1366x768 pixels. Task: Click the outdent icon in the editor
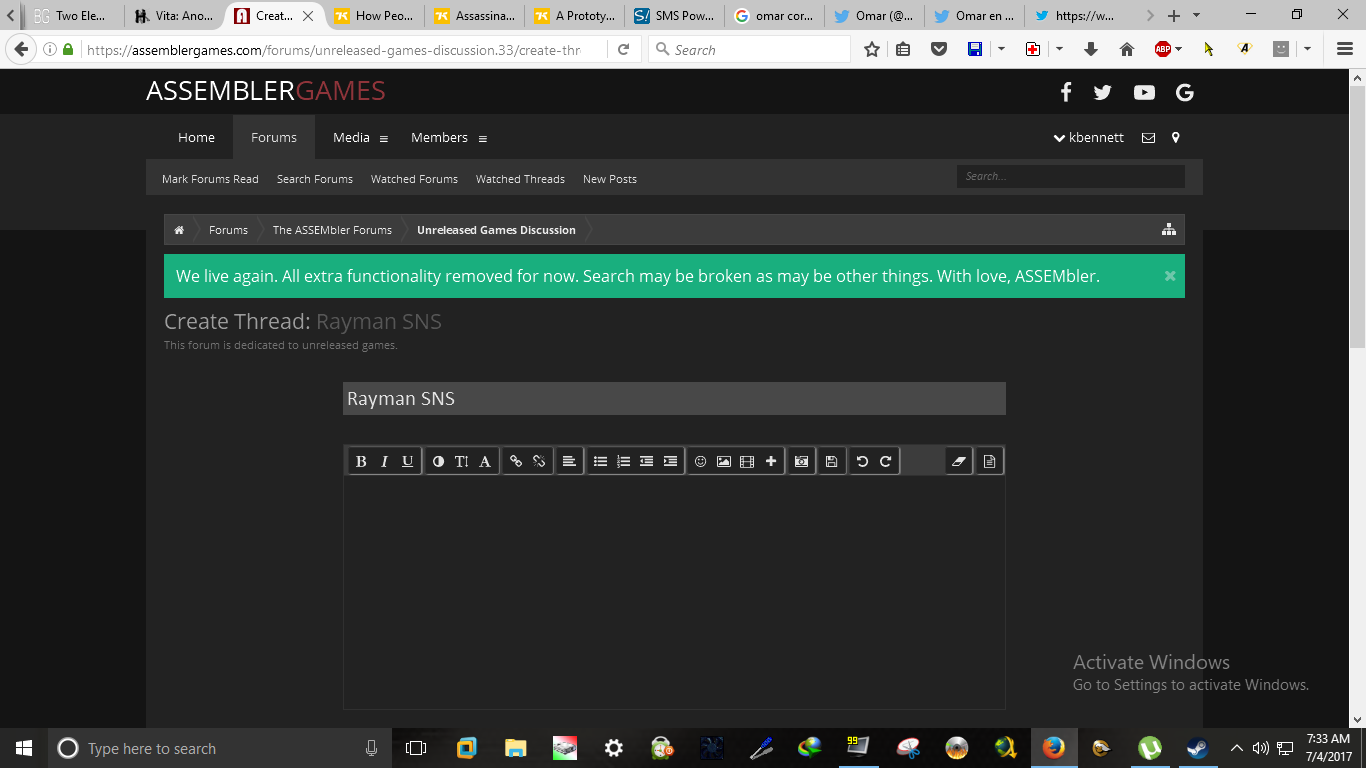(646, 461)
